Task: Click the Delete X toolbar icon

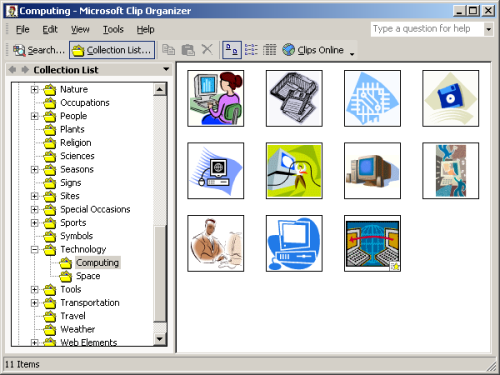Action: tap(207, 50)
